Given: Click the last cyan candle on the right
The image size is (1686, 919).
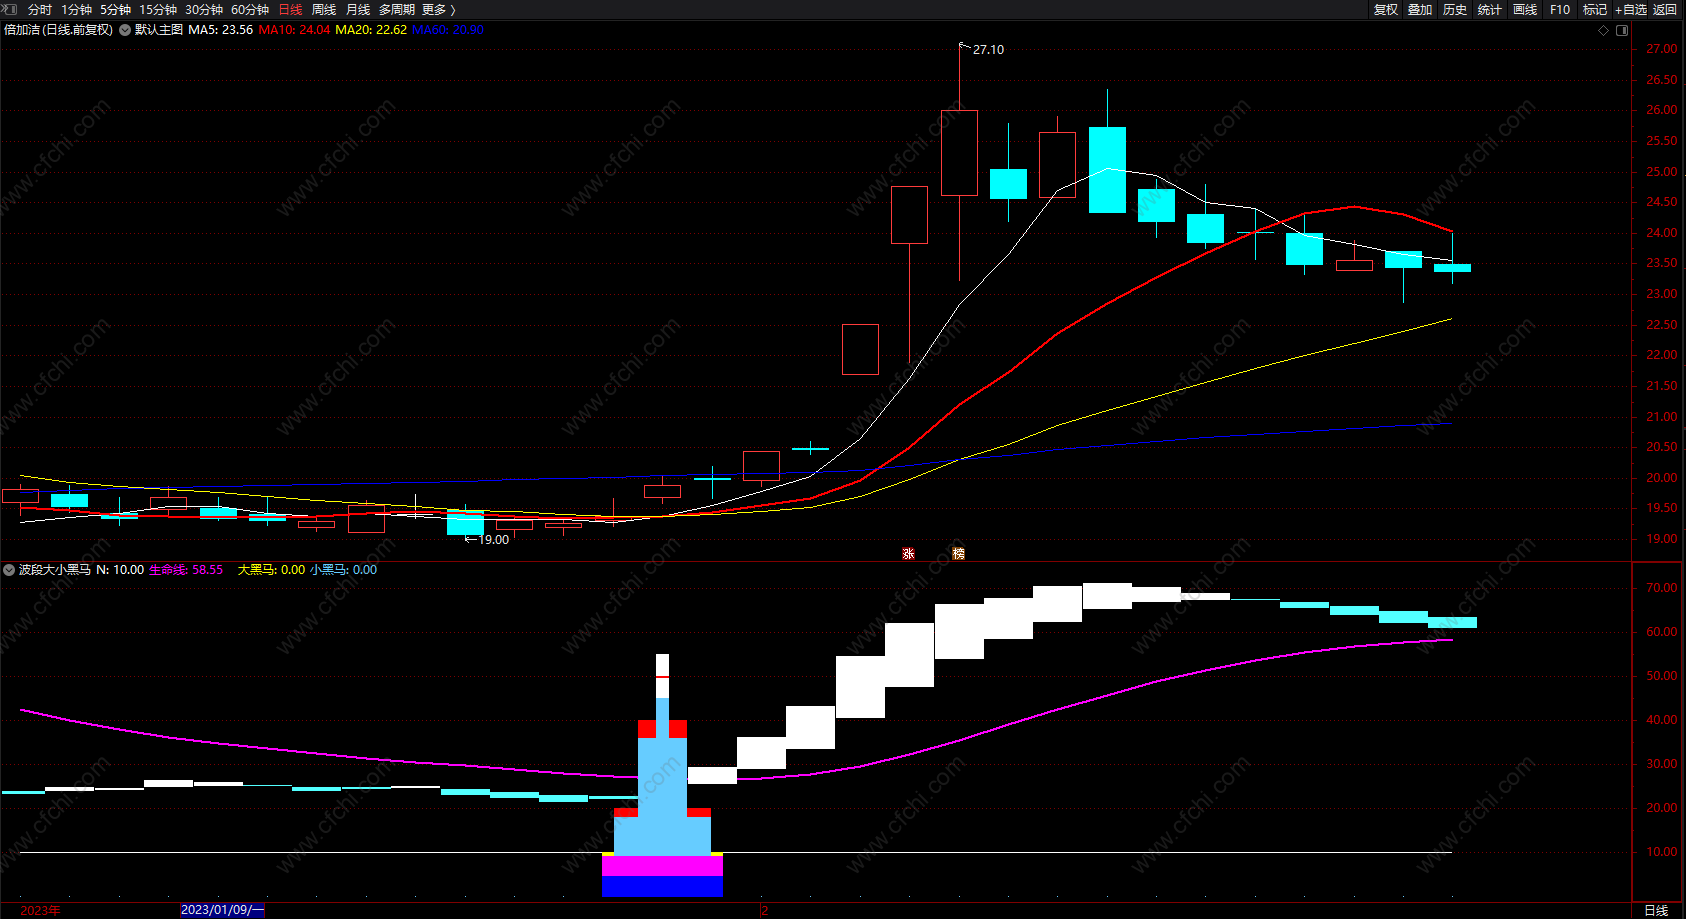Looking at the screenshot, I should coord(1452,268).
